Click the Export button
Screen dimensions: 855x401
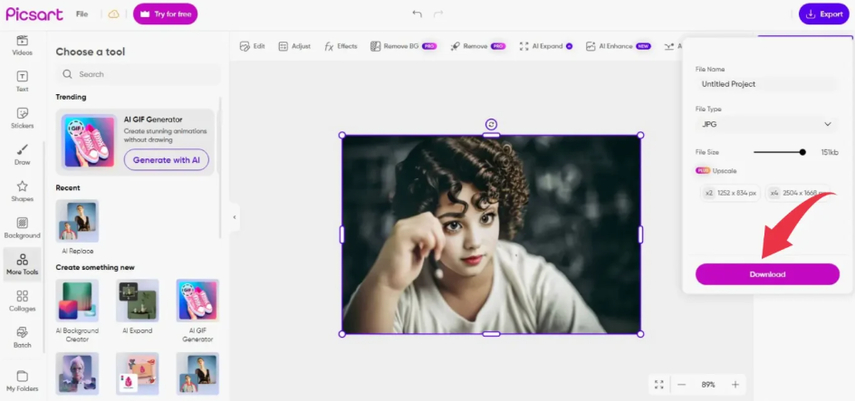tap(826, 14)
